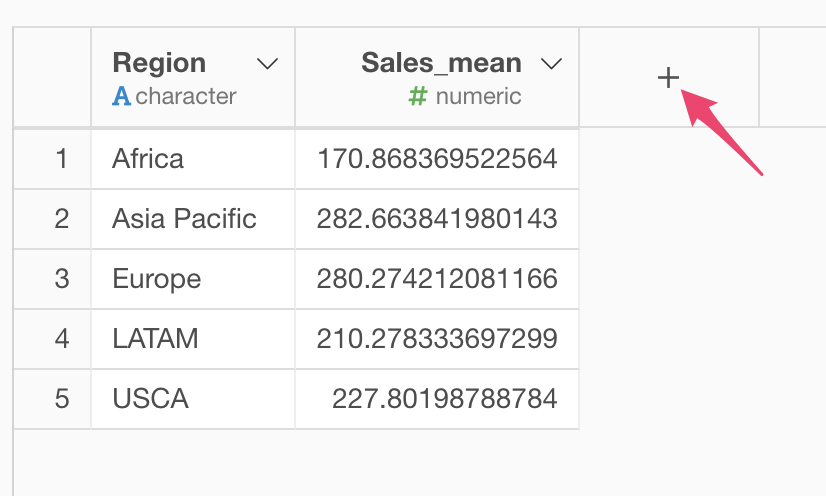The width and height of the screenshot is (826, 496).
Task: Select row number 3
Action: click(62, 279)
